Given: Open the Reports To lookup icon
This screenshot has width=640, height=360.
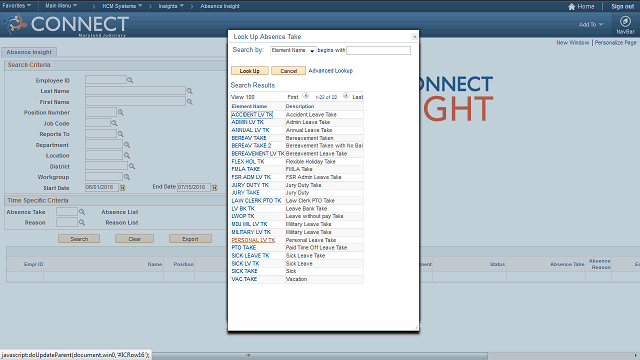Looking at the screenshot, I should [120, 134].
